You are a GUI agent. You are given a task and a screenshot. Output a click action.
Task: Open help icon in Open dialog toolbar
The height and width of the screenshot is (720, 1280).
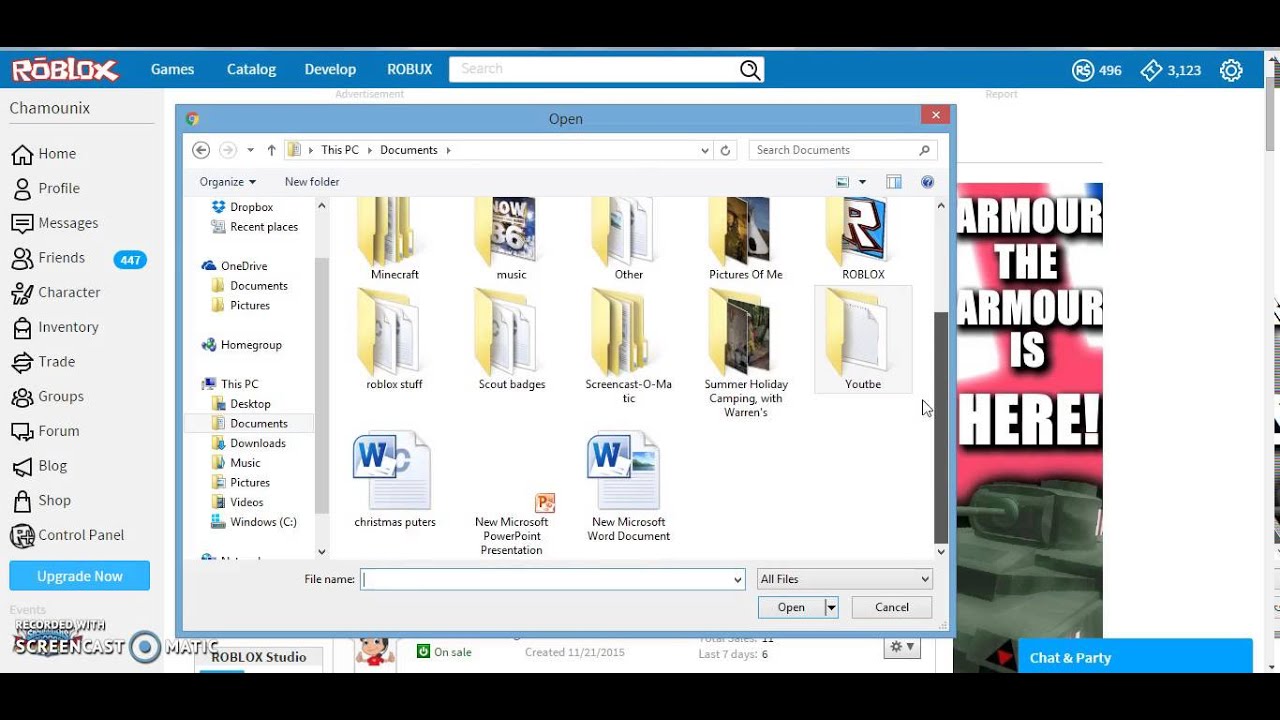coord(927,182)
